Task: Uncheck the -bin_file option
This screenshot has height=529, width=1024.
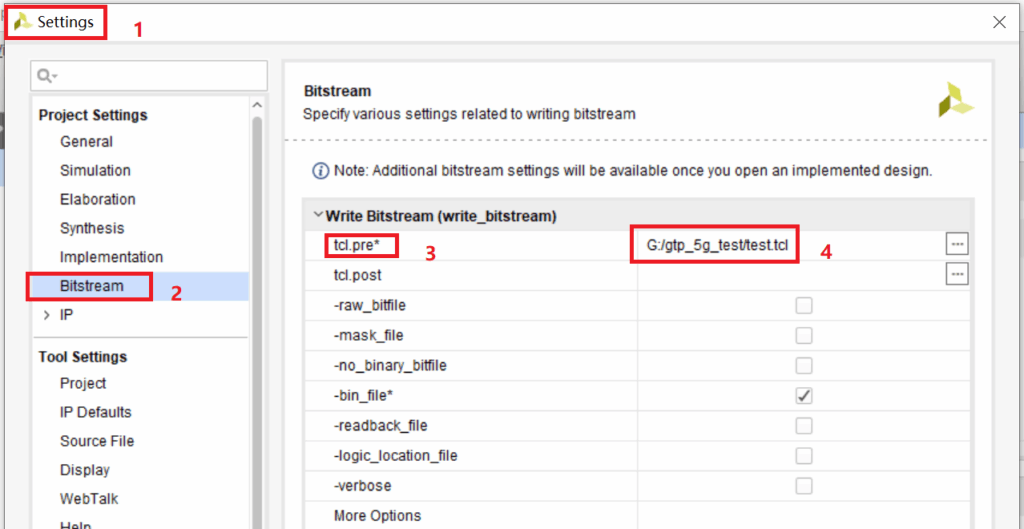Action: click(x=803, y=395)
